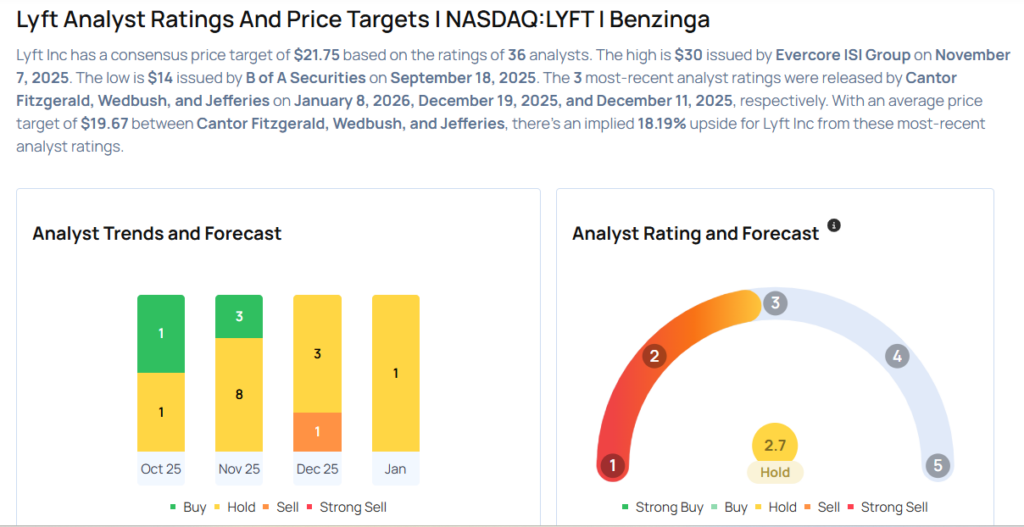
Task: Toggle Buy legend item in Analyst Trends chart
Action: 187,507
